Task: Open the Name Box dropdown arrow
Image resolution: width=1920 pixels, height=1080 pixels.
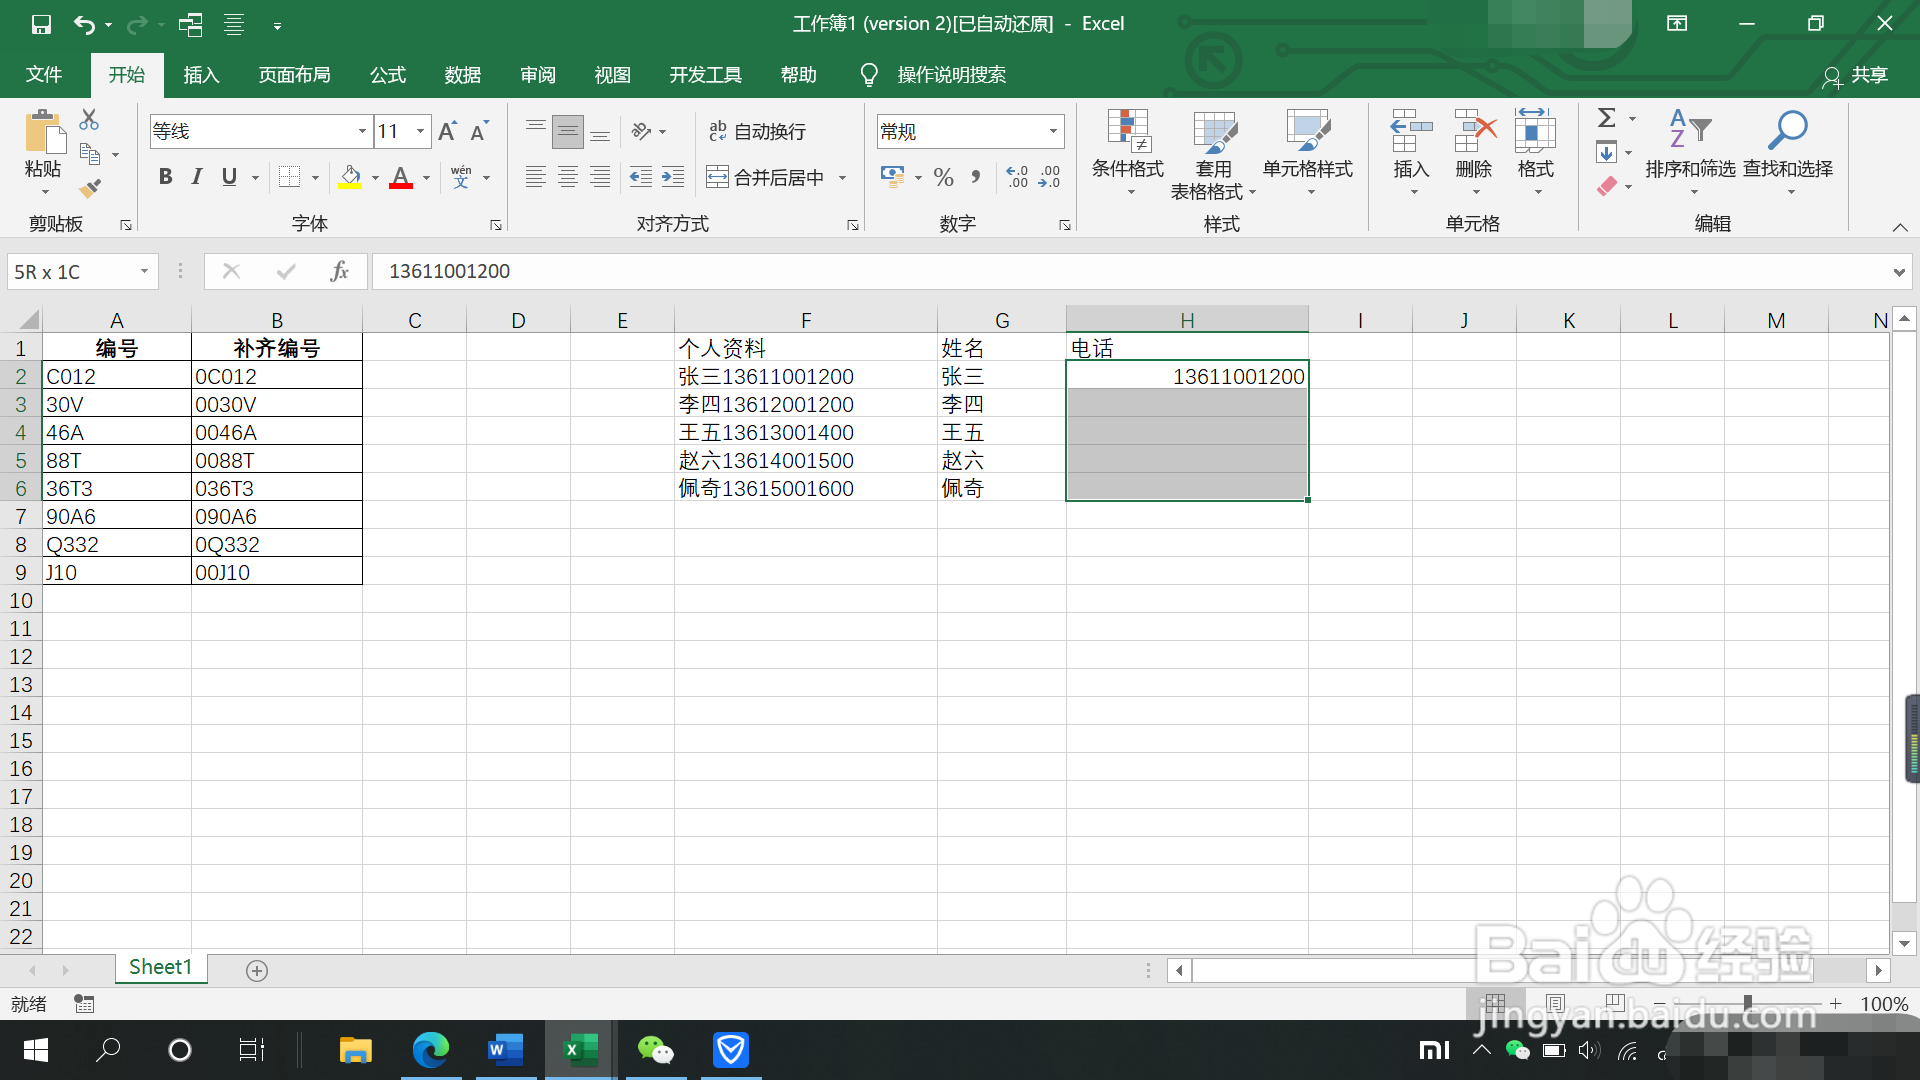Action: coord(144,271)
